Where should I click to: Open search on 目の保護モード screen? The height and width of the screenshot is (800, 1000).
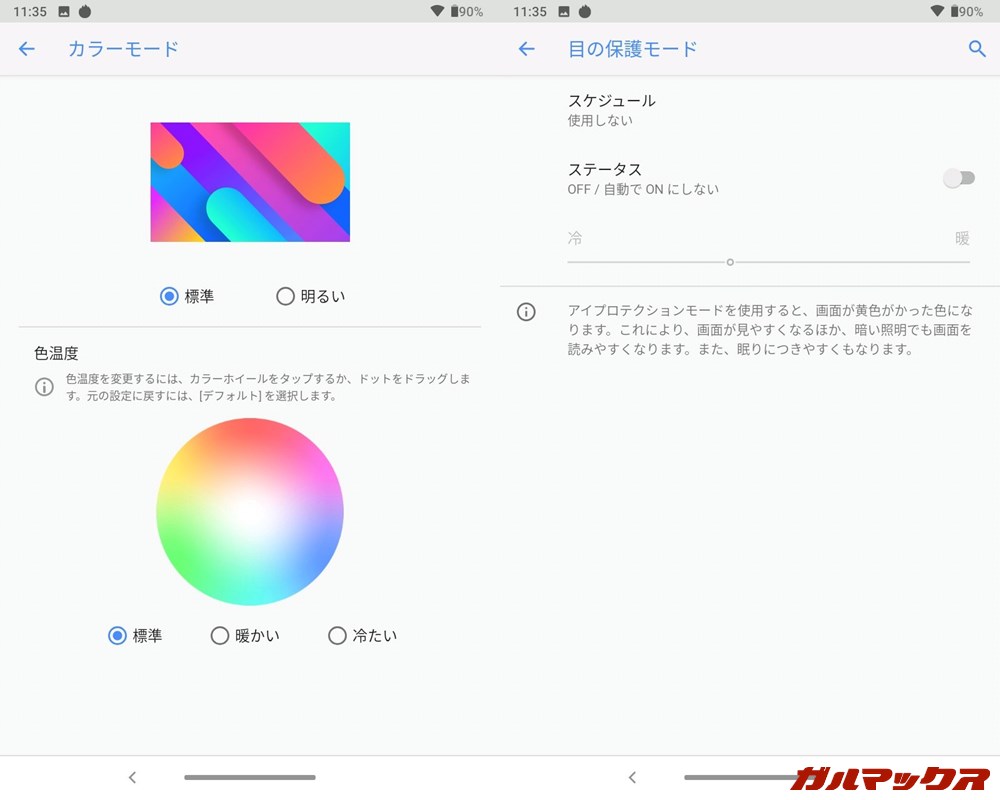click(x=977, y=48)
